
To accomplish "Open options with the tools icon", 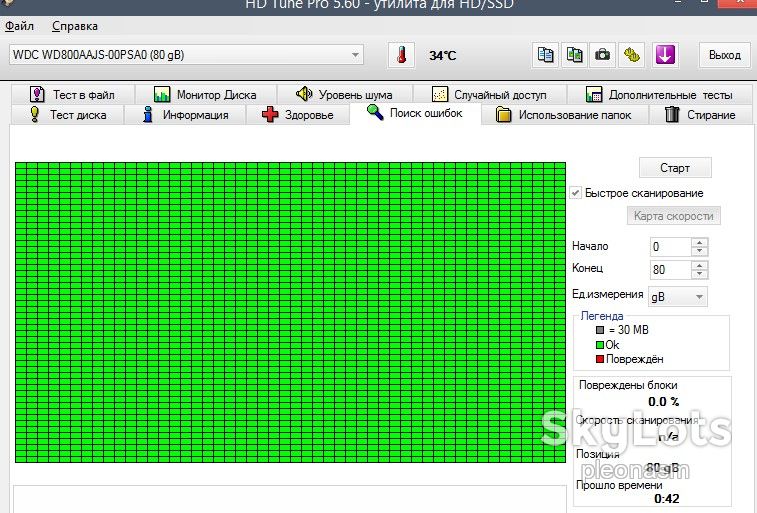I will (631, 55).
